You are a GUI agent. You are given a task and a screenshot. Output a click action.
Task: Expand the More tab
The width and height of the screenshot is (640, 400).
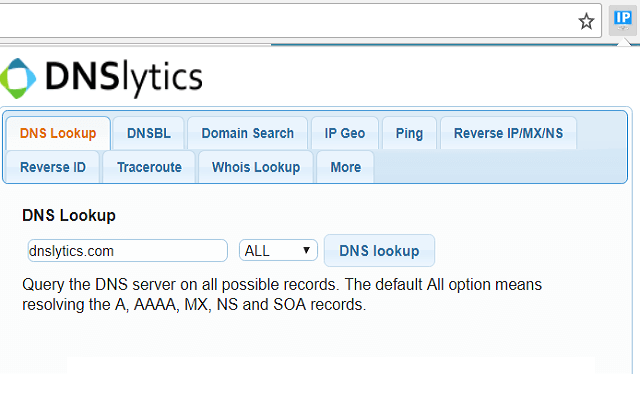[345, 167]
